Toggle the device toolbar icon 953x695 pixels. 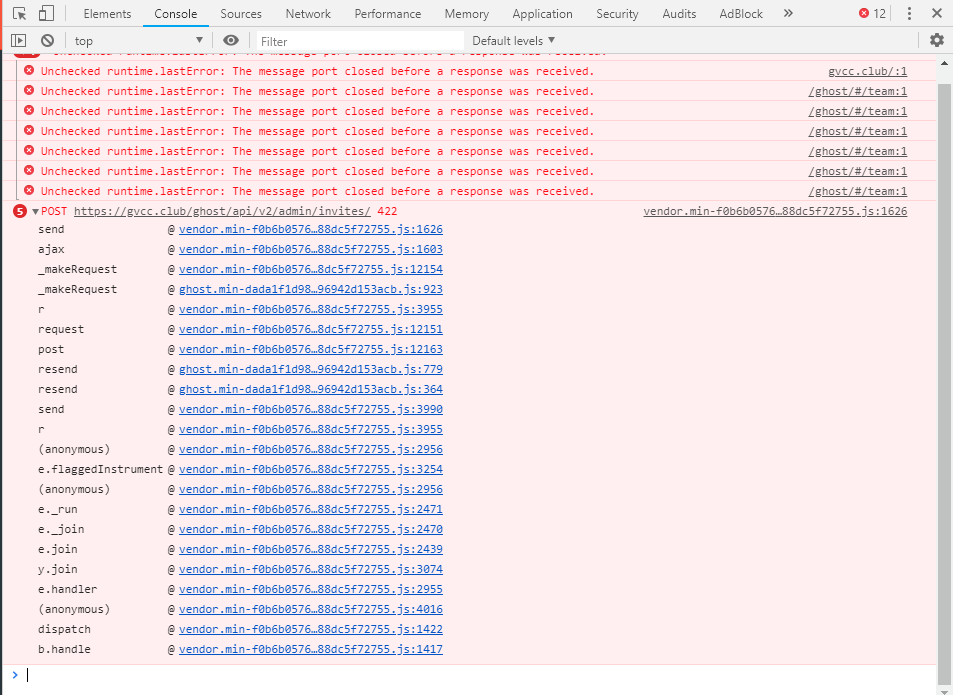(46, 13)
